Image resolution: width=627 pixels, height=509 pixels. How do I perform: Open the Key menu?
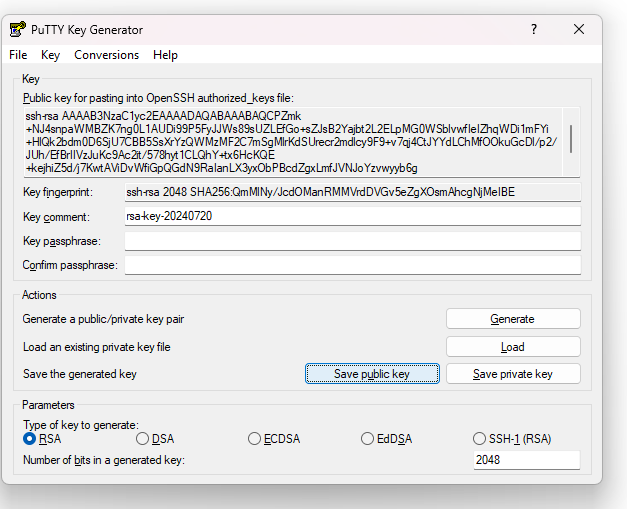(x=50, y=55)
